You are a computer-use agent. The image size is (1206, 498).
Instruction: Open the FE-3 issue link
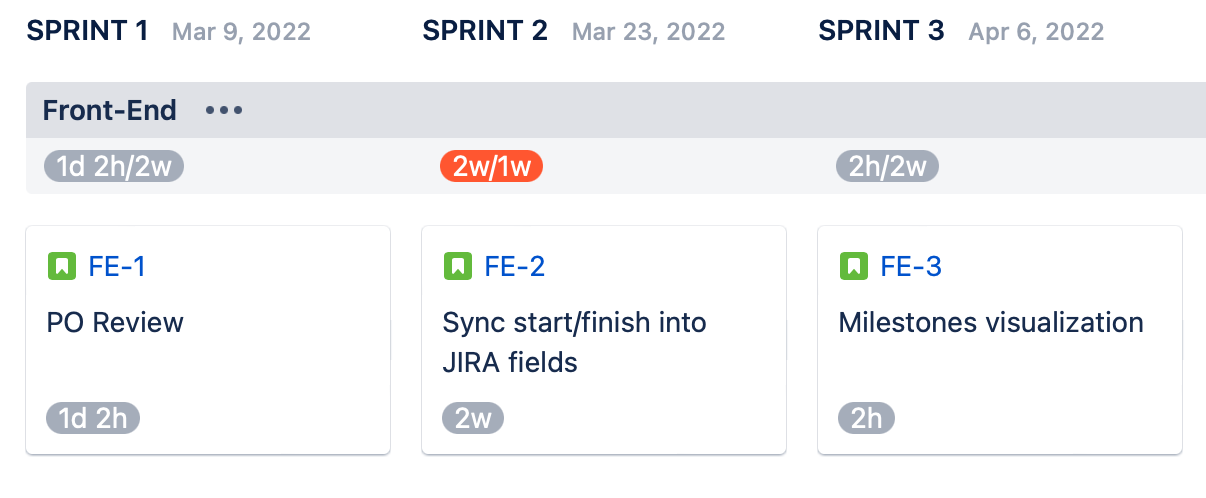click(910, 267)
